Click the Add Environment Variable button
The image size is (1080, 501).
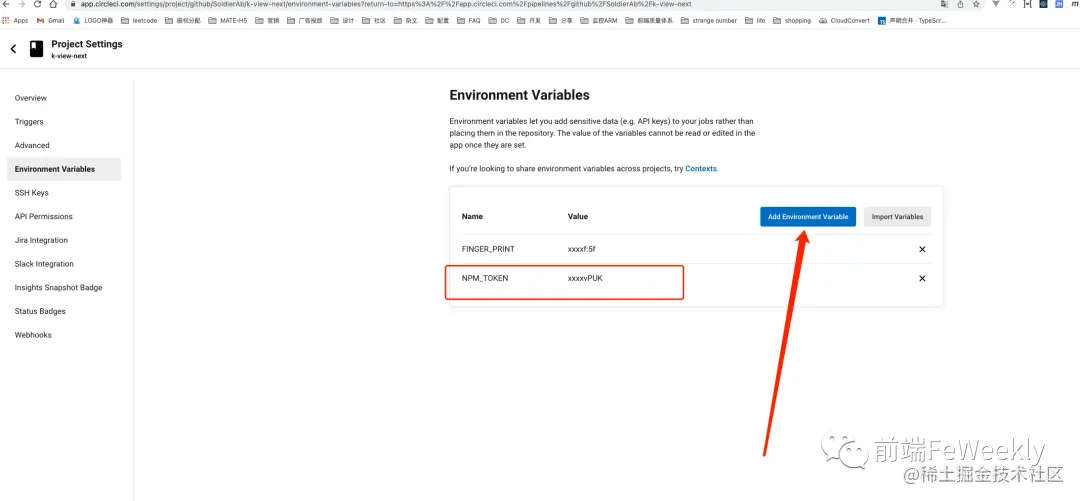808,216
